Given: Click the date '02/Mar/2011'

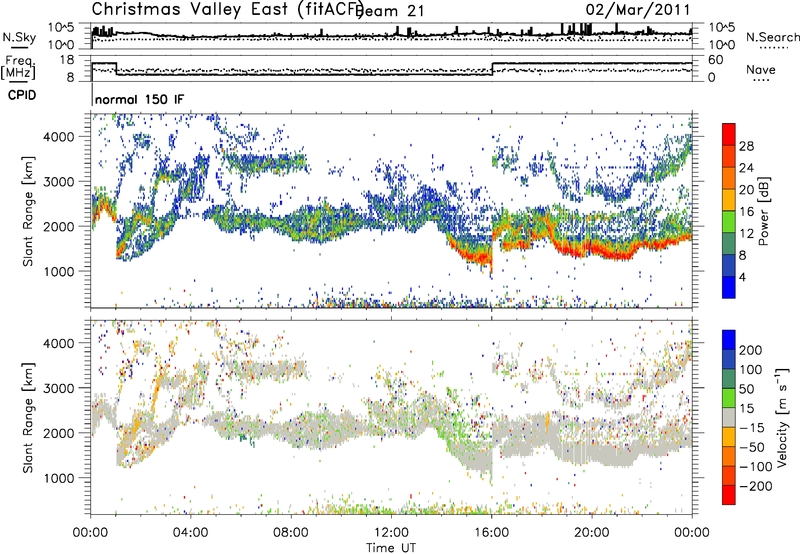Looking at the screenshot, I should pos(638,10).
